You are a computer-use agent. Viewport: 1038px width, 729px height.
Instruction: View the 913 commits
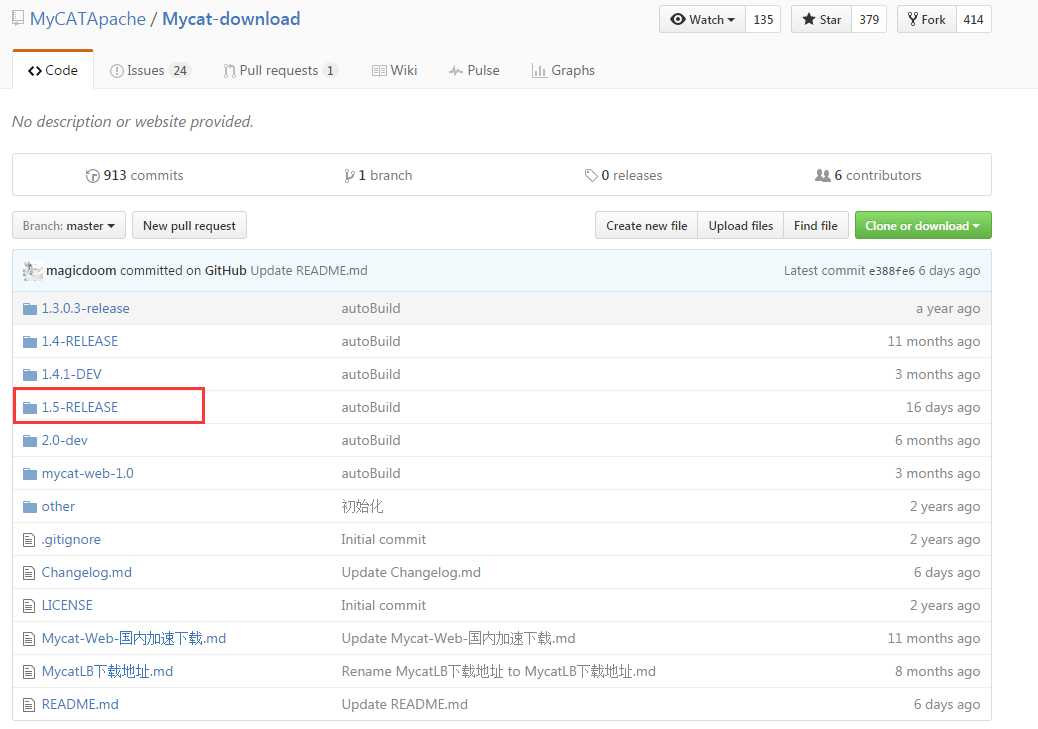point(134,175)
